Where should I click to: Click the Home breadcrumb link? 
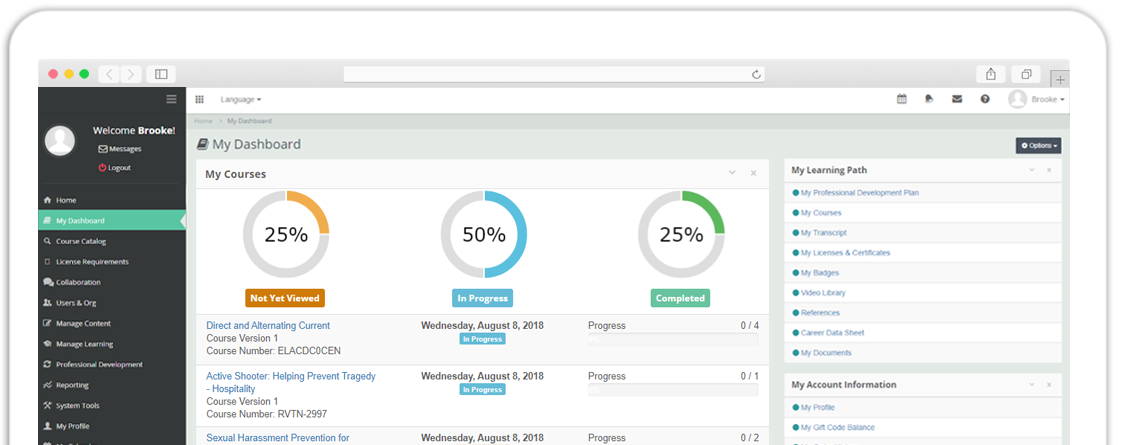pos(203,121)
